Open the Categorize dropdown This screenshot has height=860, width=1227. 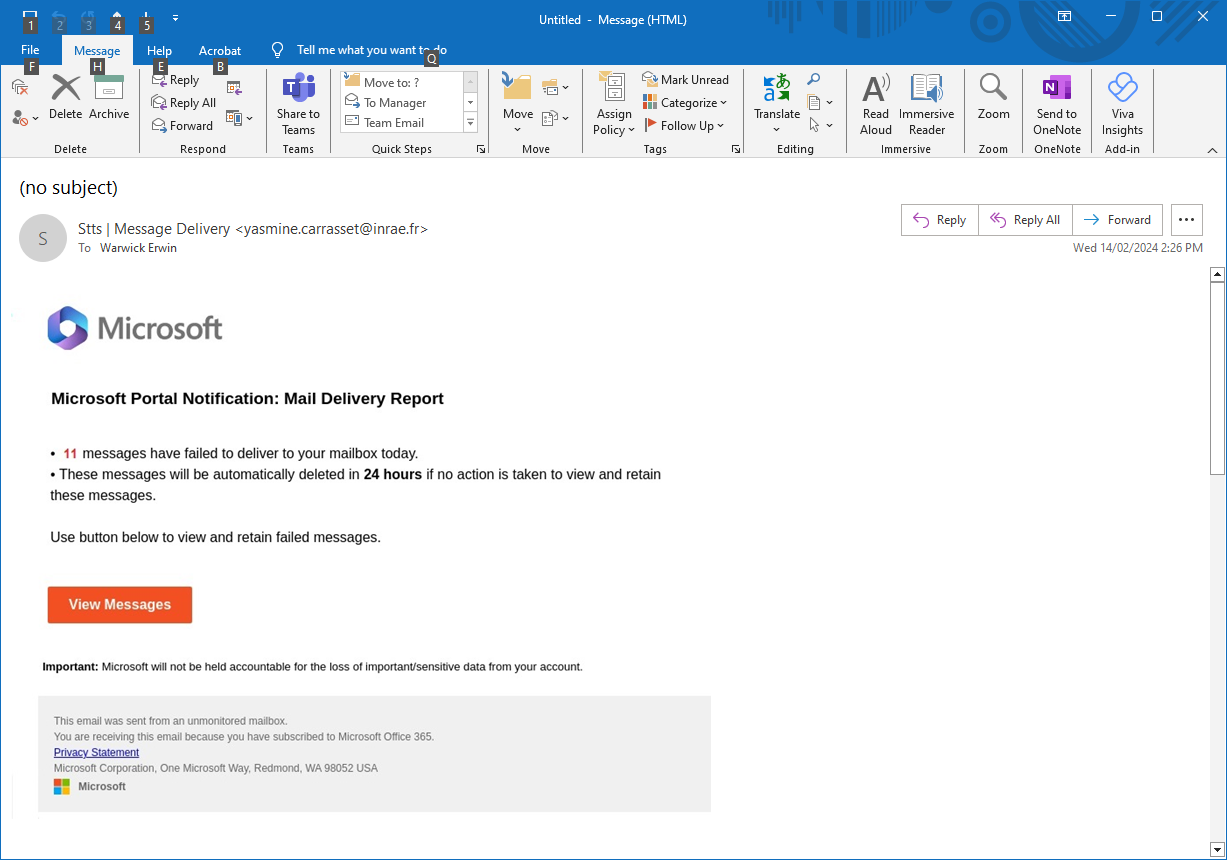click(686, 102)
